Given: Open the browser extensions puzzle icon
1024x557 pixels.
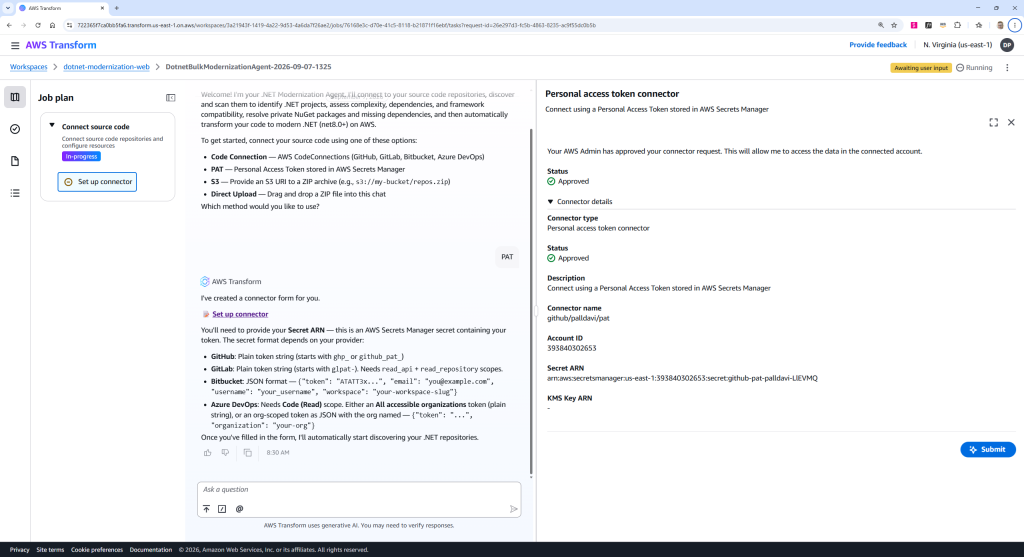Looking at the screenshot, I should coord(957,25).
